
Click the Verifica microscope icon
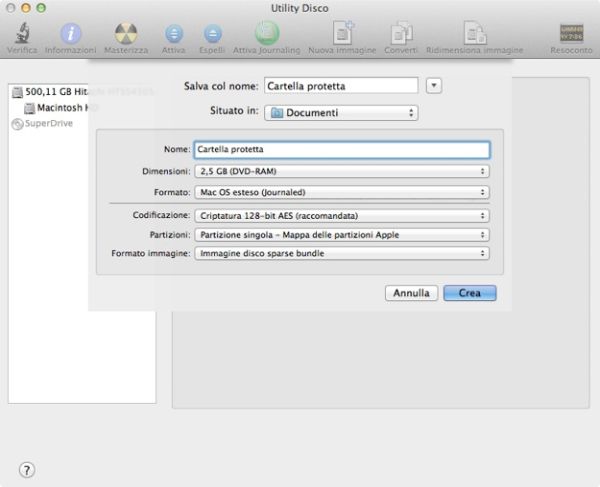click(x=20, y=33)
